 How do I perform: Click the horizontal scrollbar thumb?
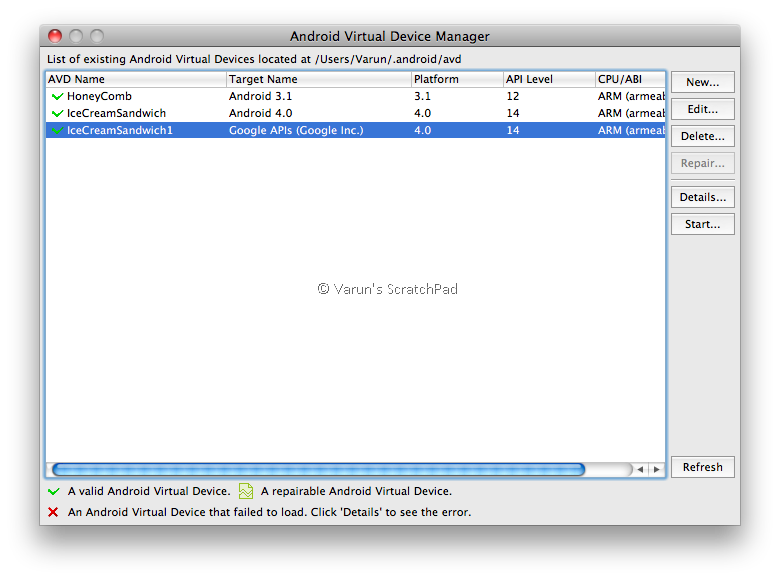click(318, 469)
